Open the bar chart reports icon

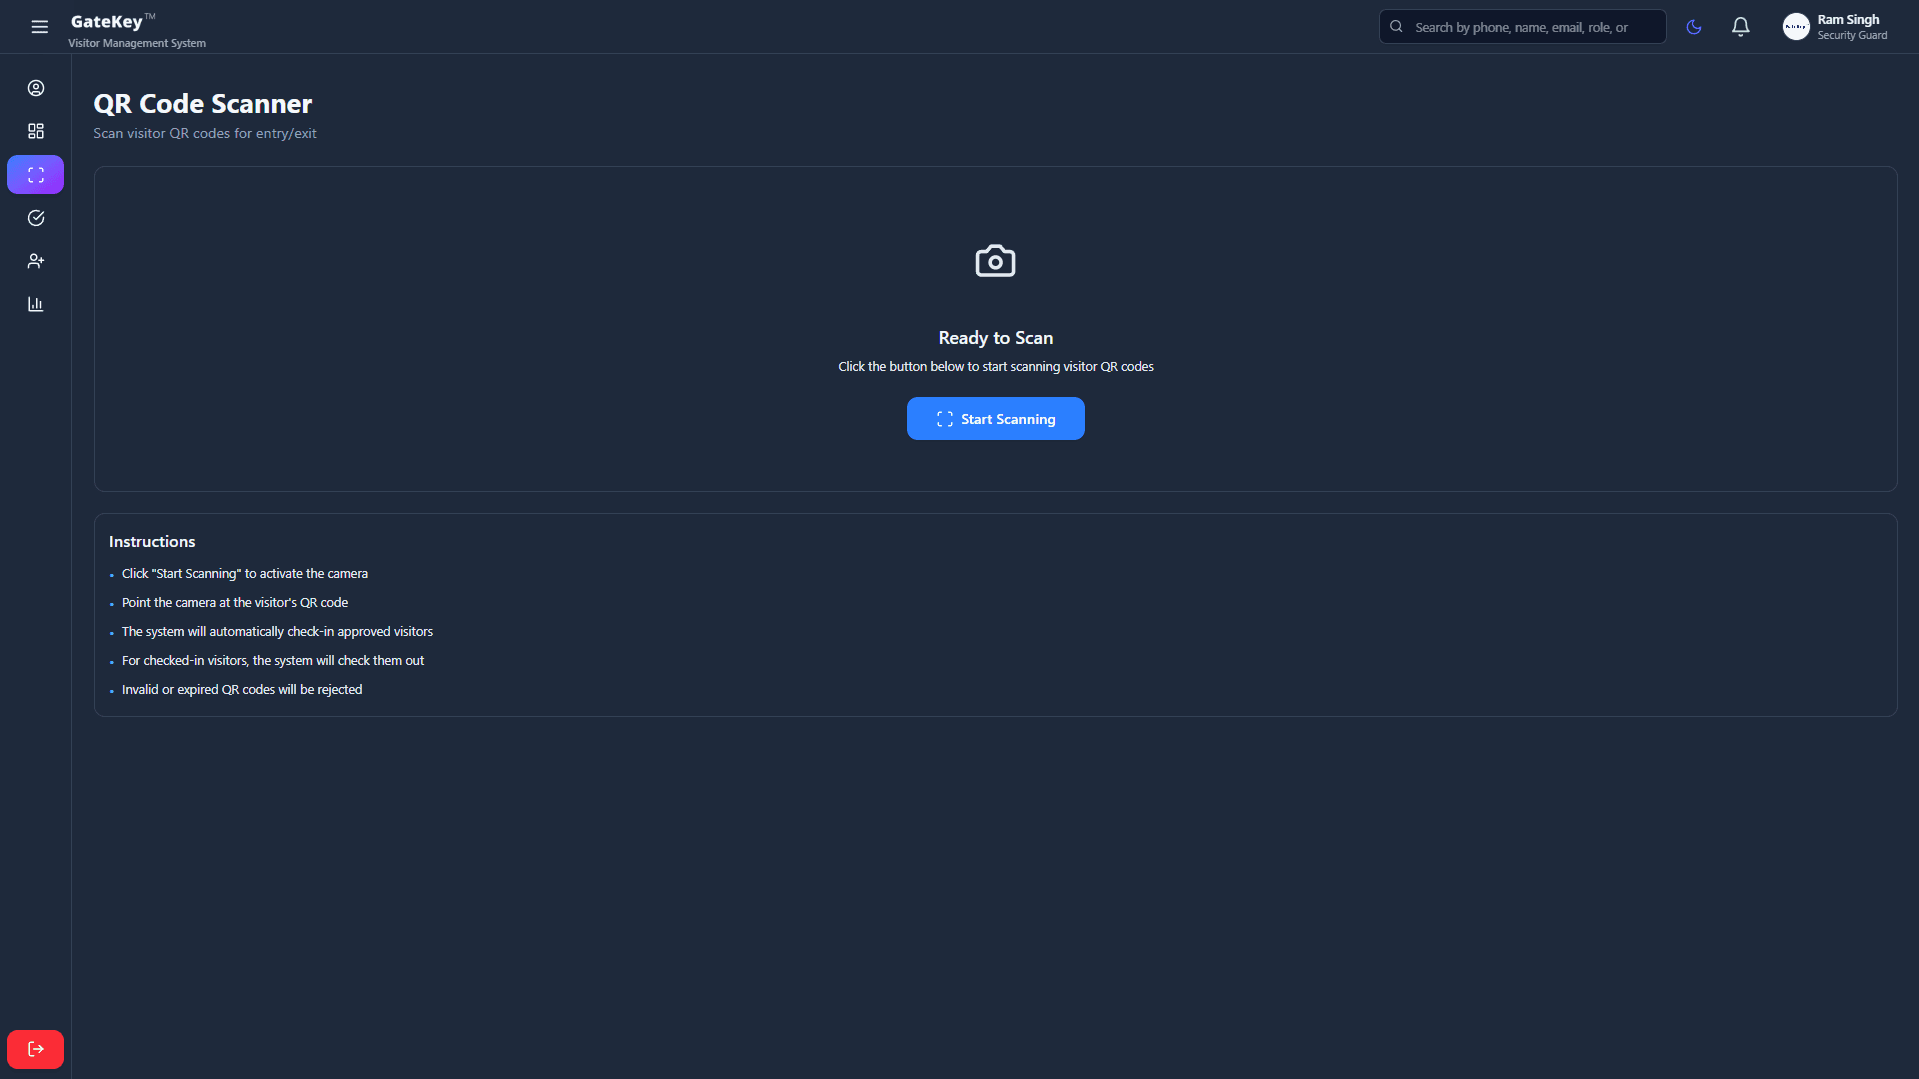click(x=36, y=304)
